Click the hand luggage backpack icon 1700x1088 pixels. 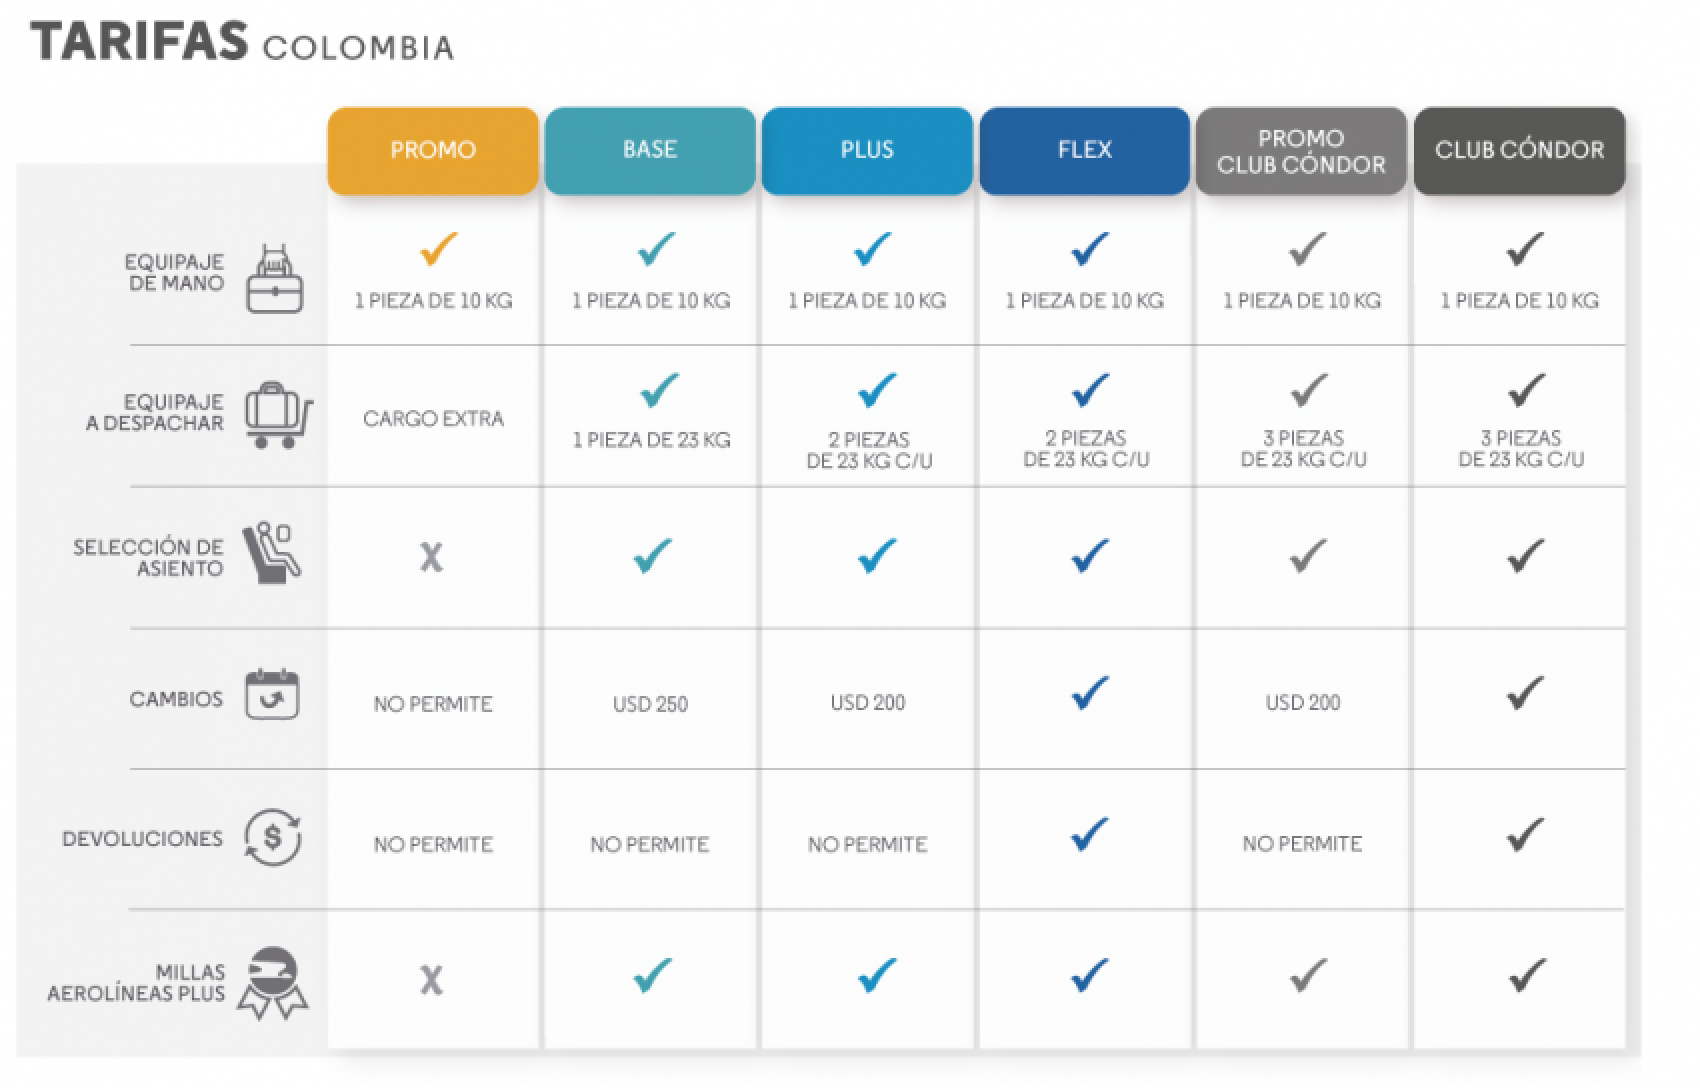click(275, 278)
